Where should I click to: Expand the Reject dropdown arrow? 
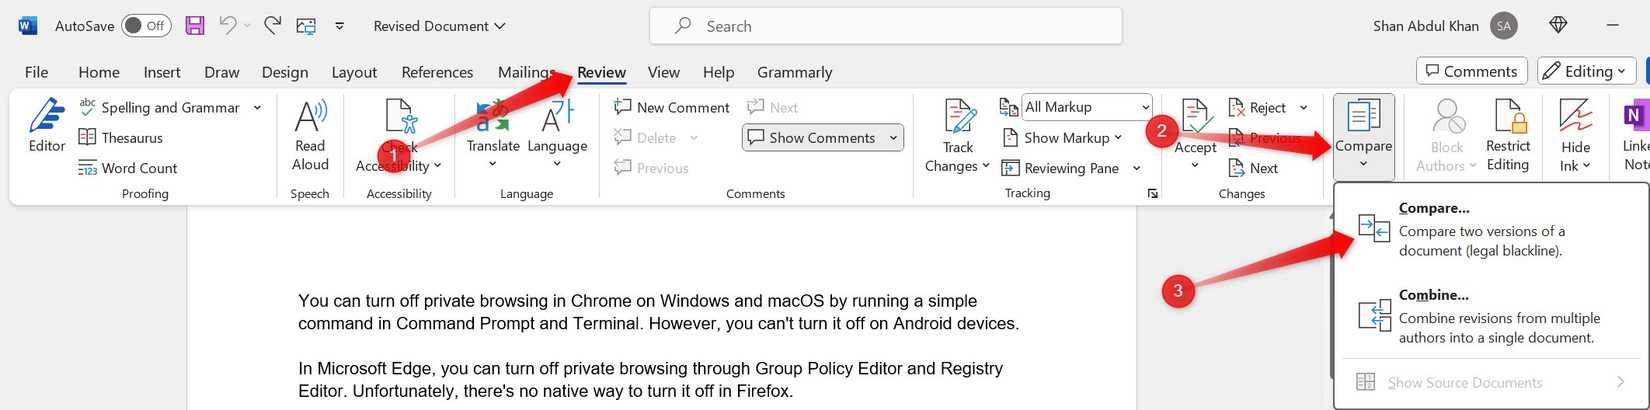tap(1303, 107)
